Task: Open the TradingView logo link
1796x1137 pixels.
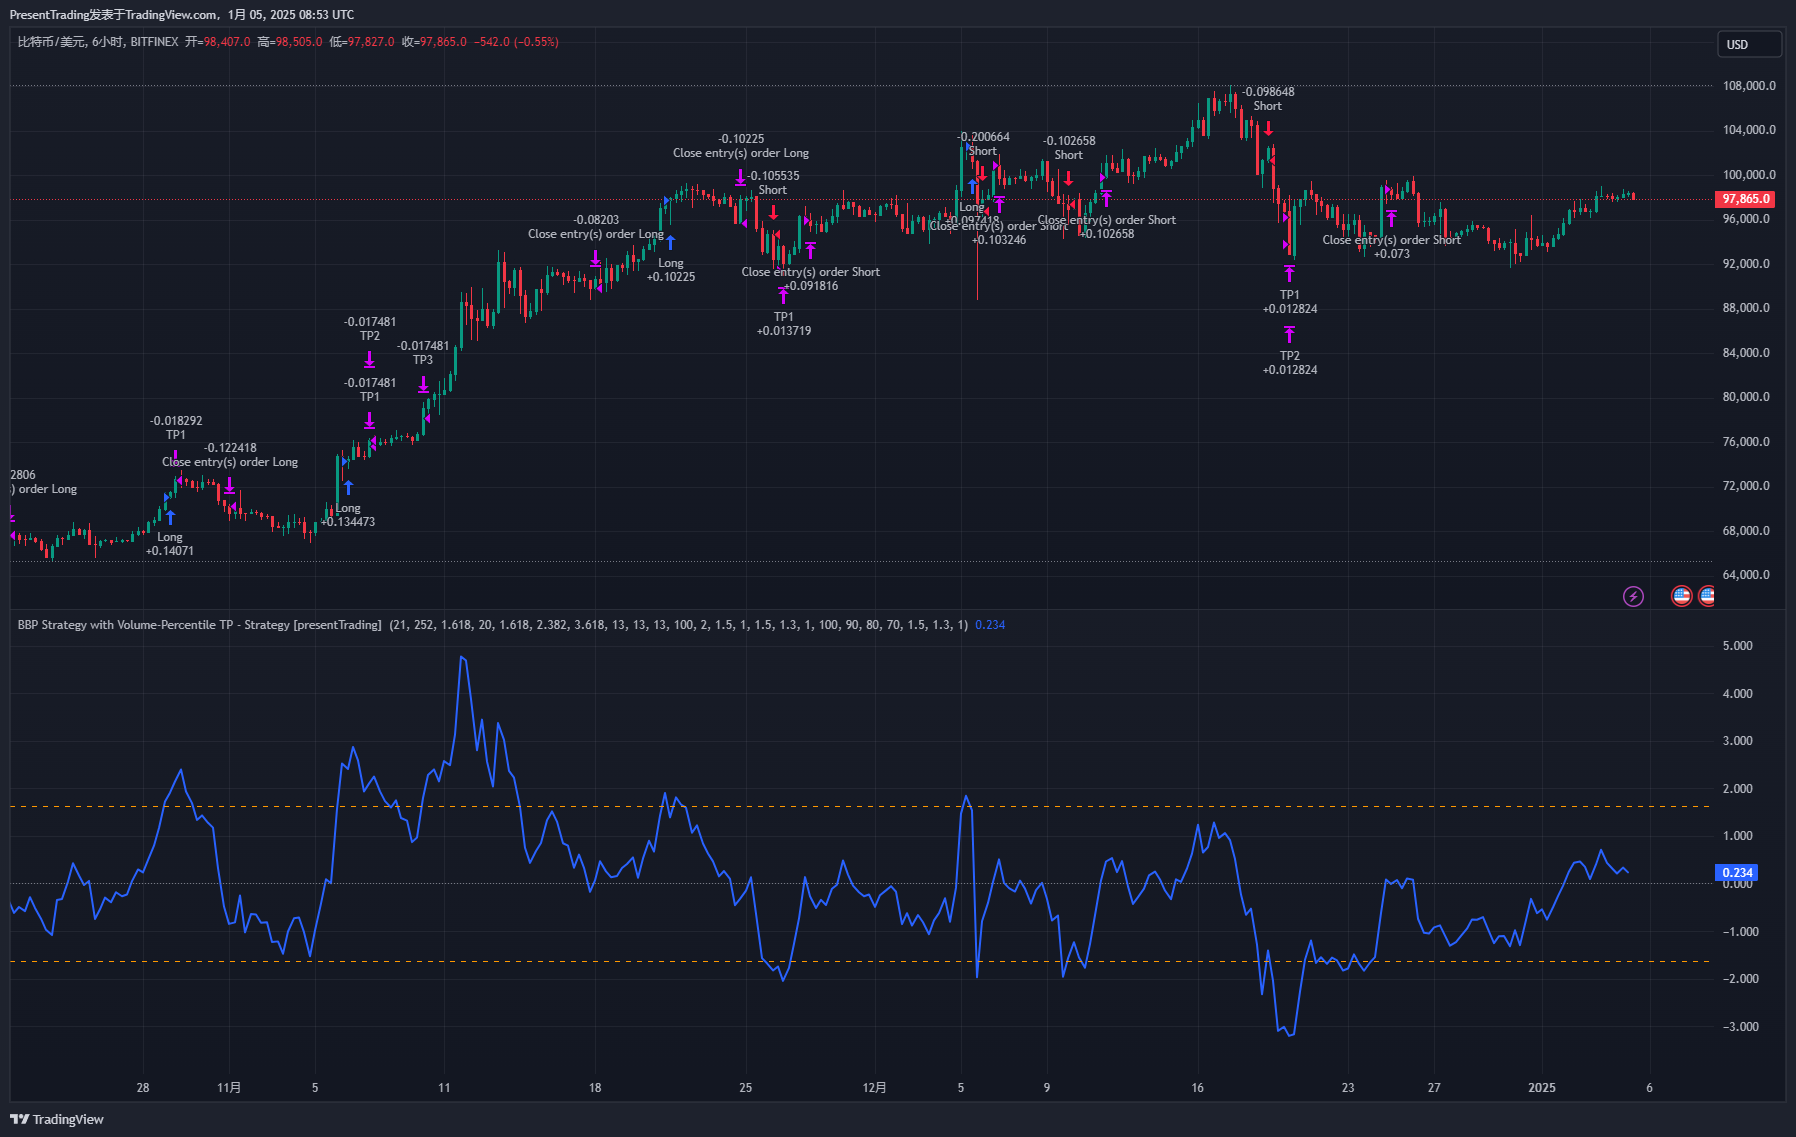Action: point(57,1119)
